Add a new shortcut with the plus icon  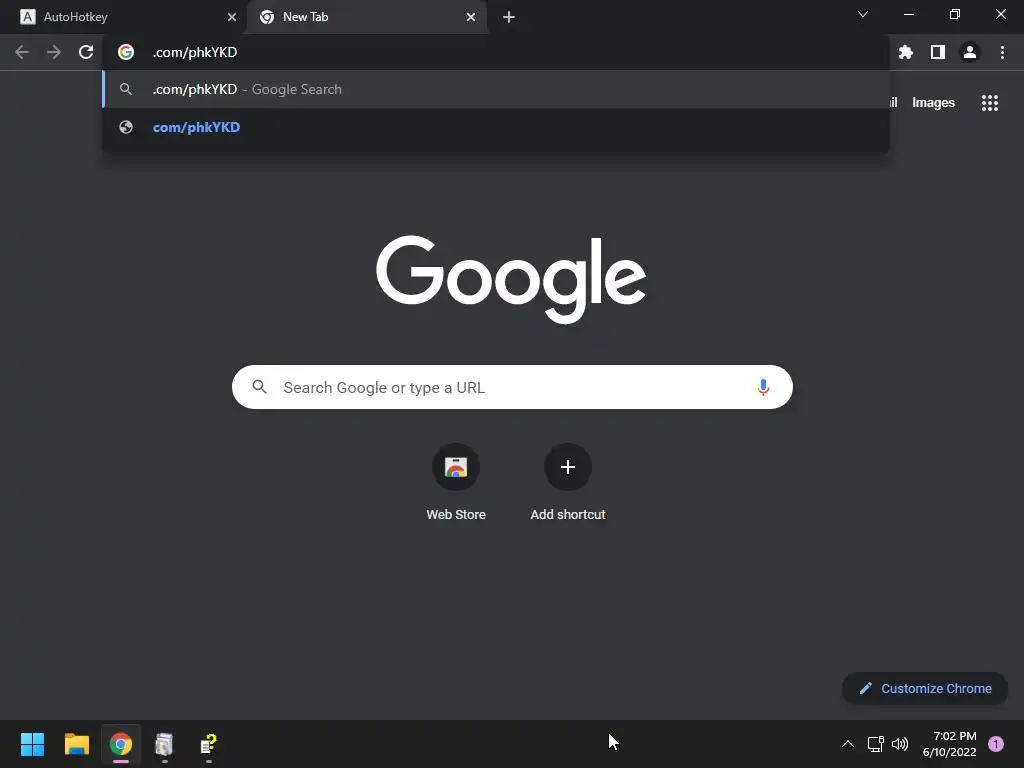coord(568,467)
